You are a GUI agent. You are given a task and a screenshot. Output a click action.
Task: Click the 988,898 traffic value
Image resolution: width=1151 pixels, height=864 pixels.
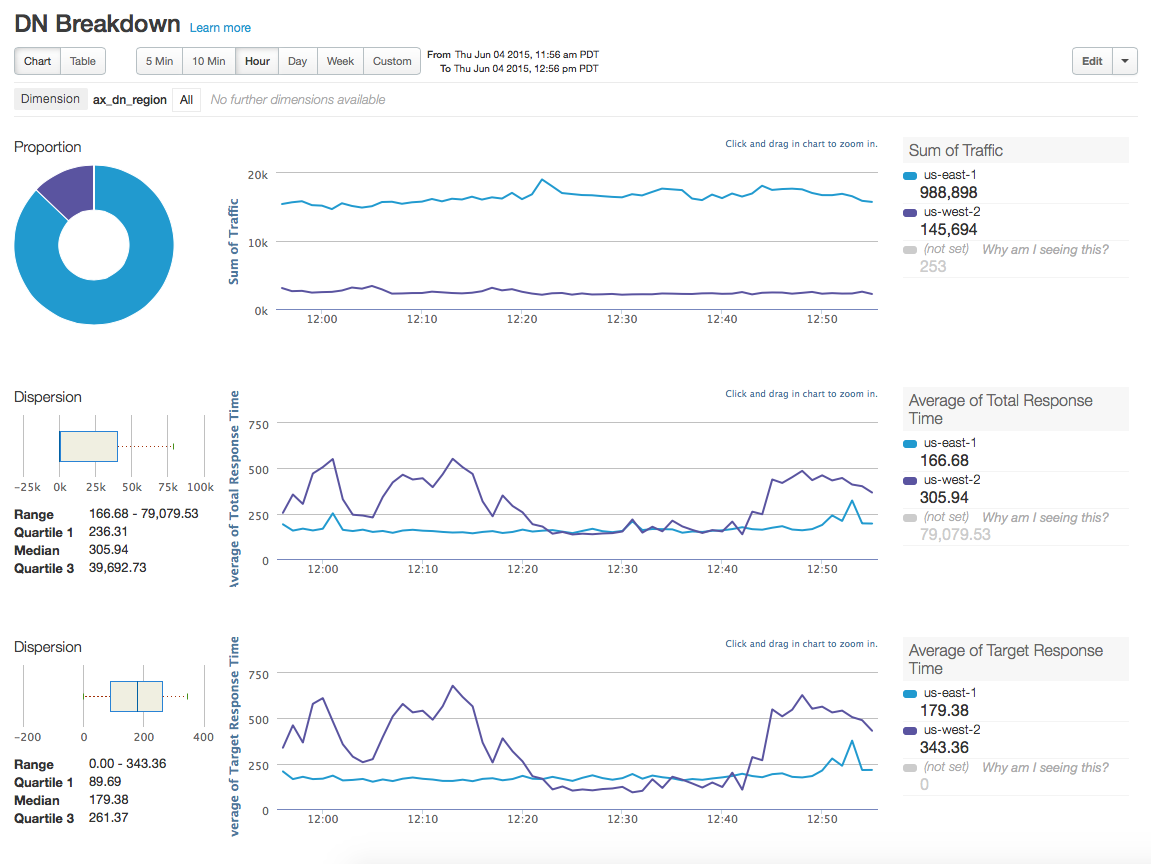(x=948, y=193)
